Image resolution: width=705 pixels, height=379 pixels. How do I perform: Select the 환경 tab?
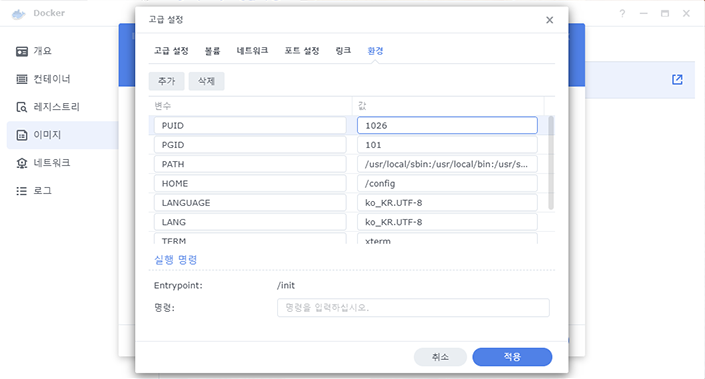[375, 50]
